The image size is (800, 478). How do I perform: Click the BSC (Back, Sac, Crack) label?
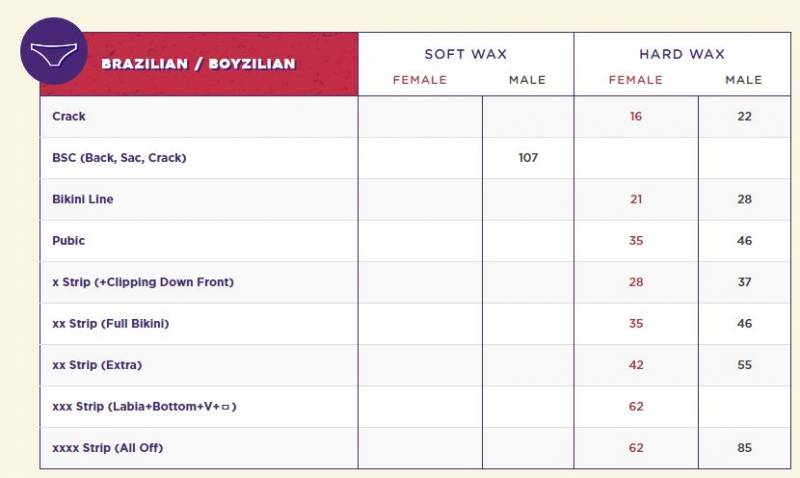[119, 158]
